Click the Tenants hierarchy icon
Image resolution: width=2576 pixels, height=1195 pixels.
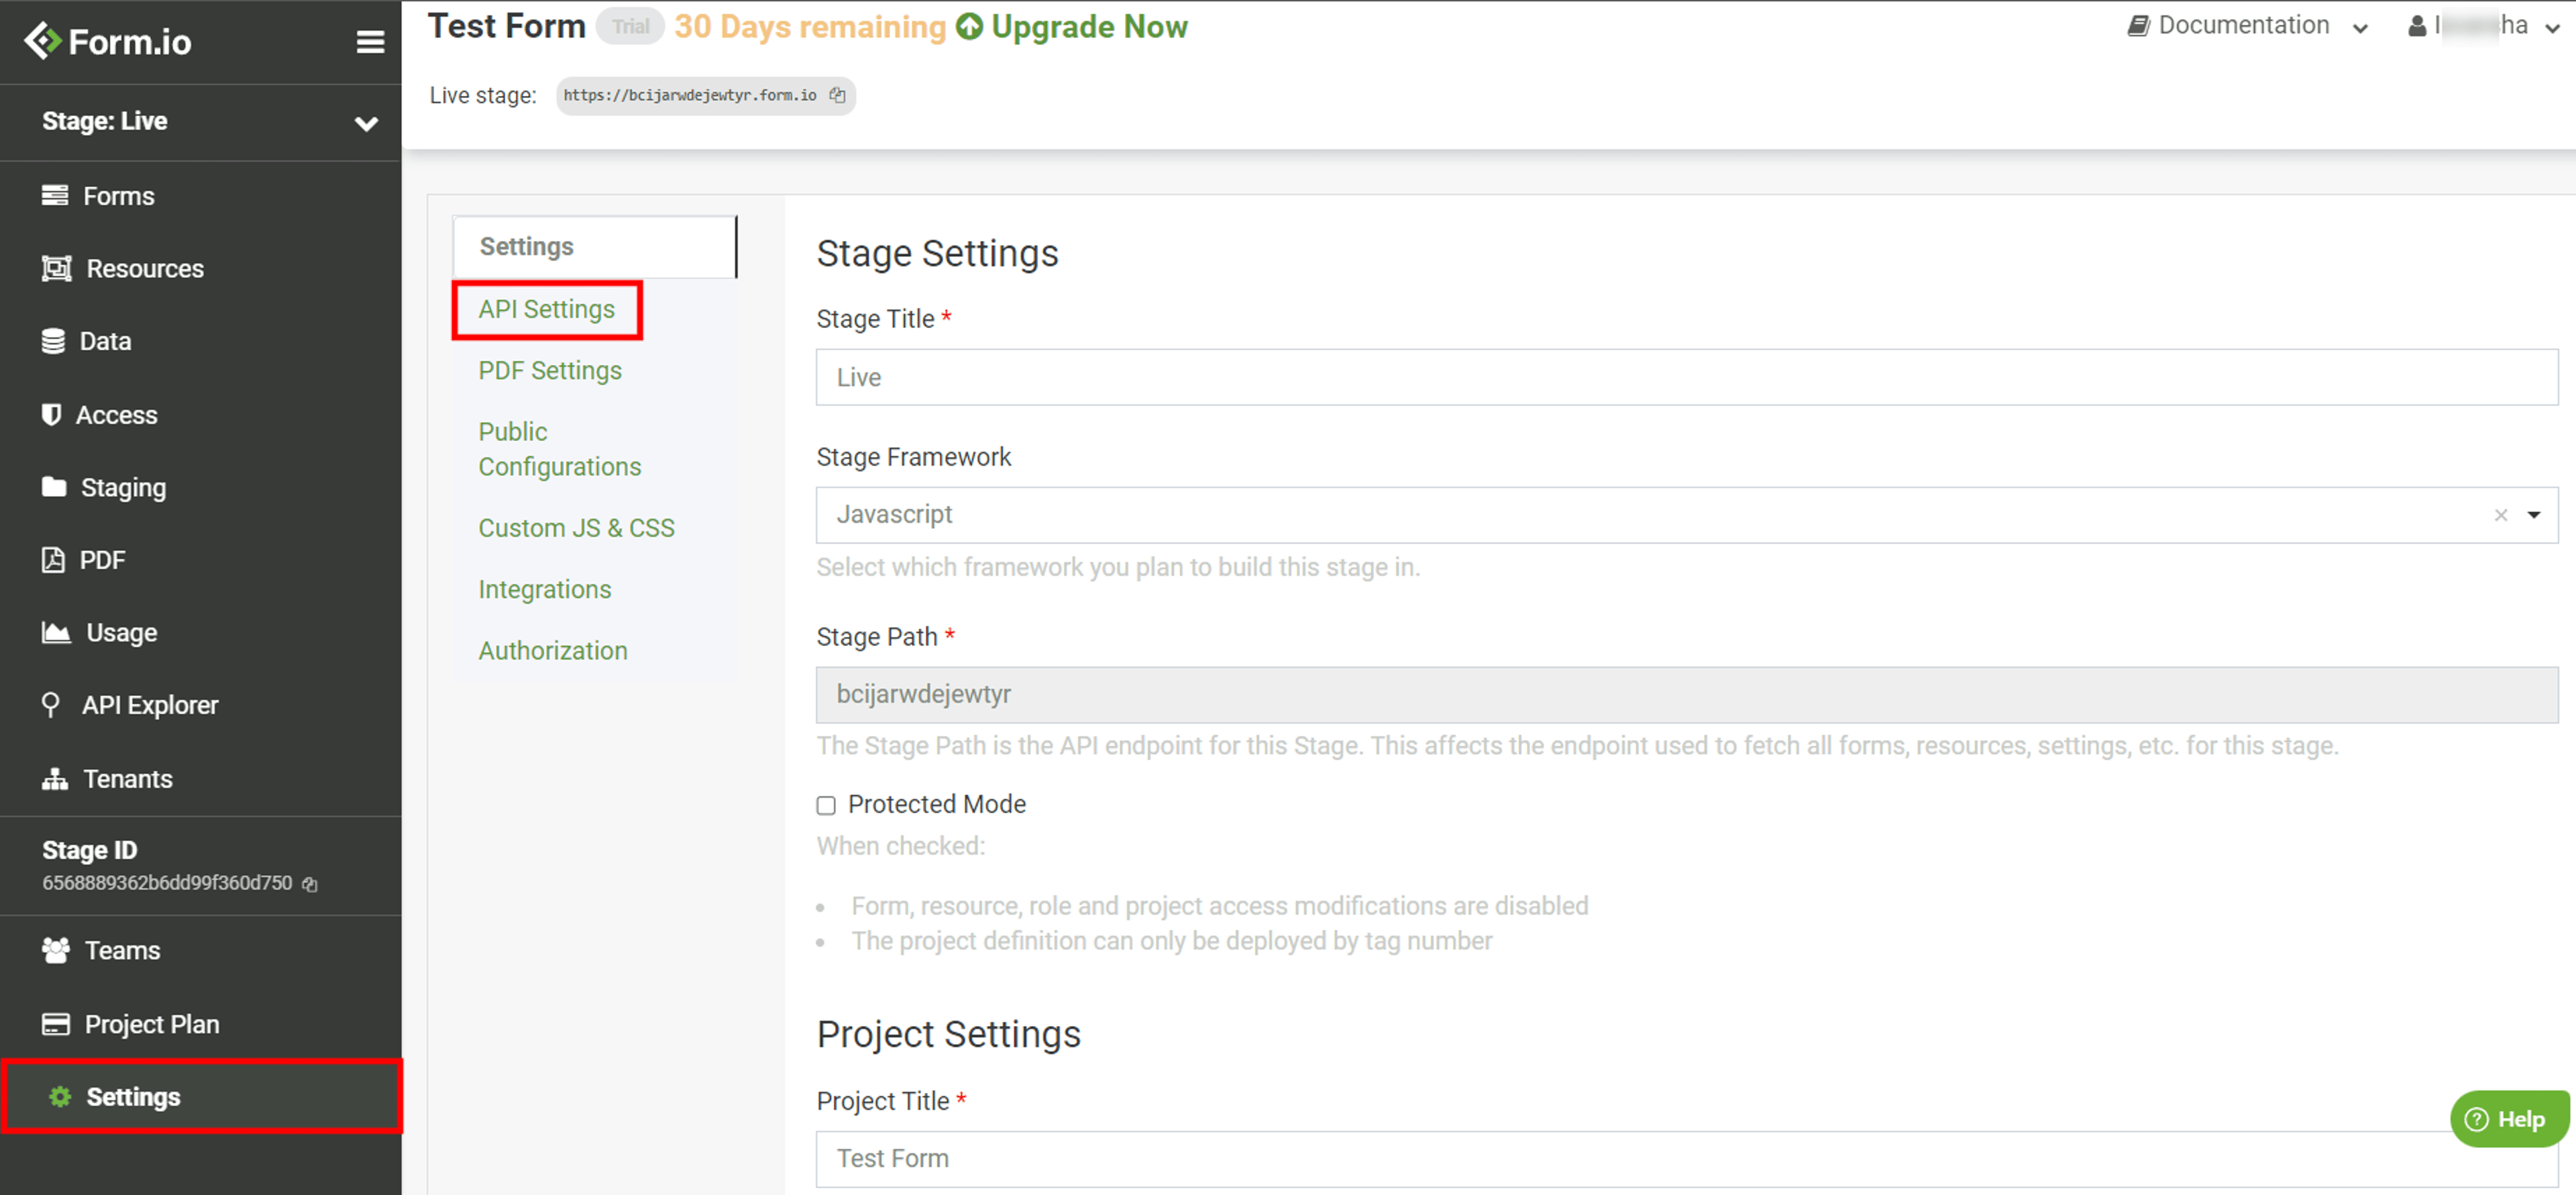click(55, 778)
